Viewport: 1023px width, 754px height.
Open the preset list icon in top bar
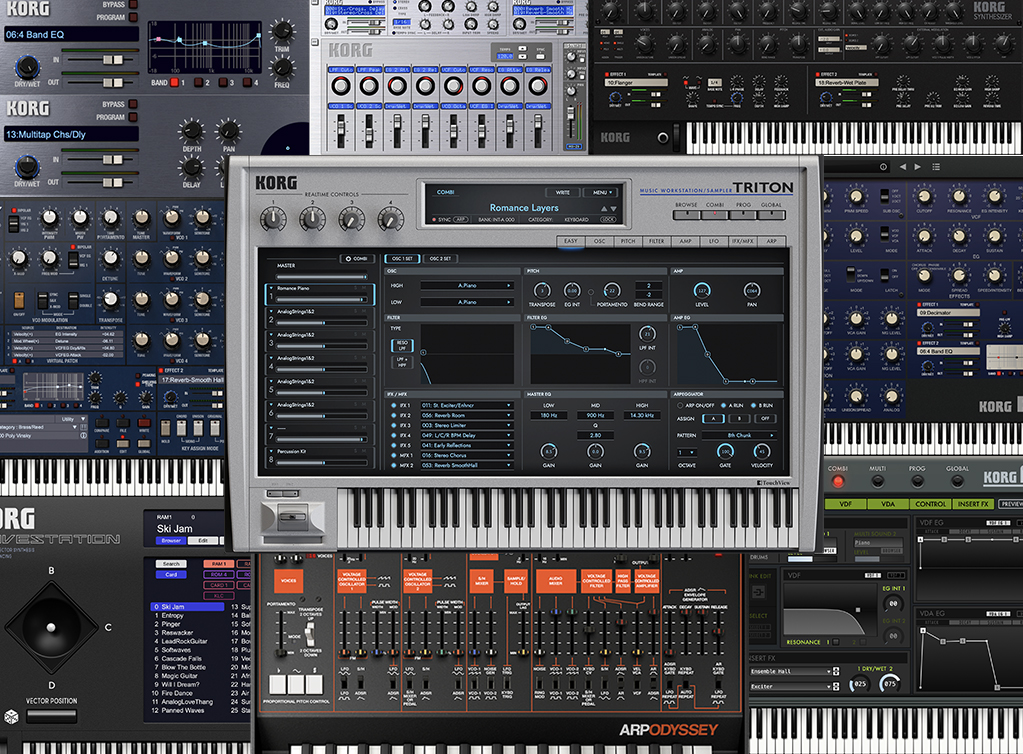tap(936, 167)
